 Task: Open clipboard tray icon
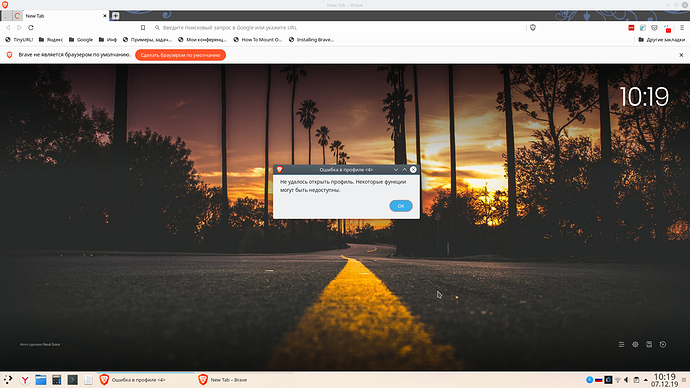point(636,380)
